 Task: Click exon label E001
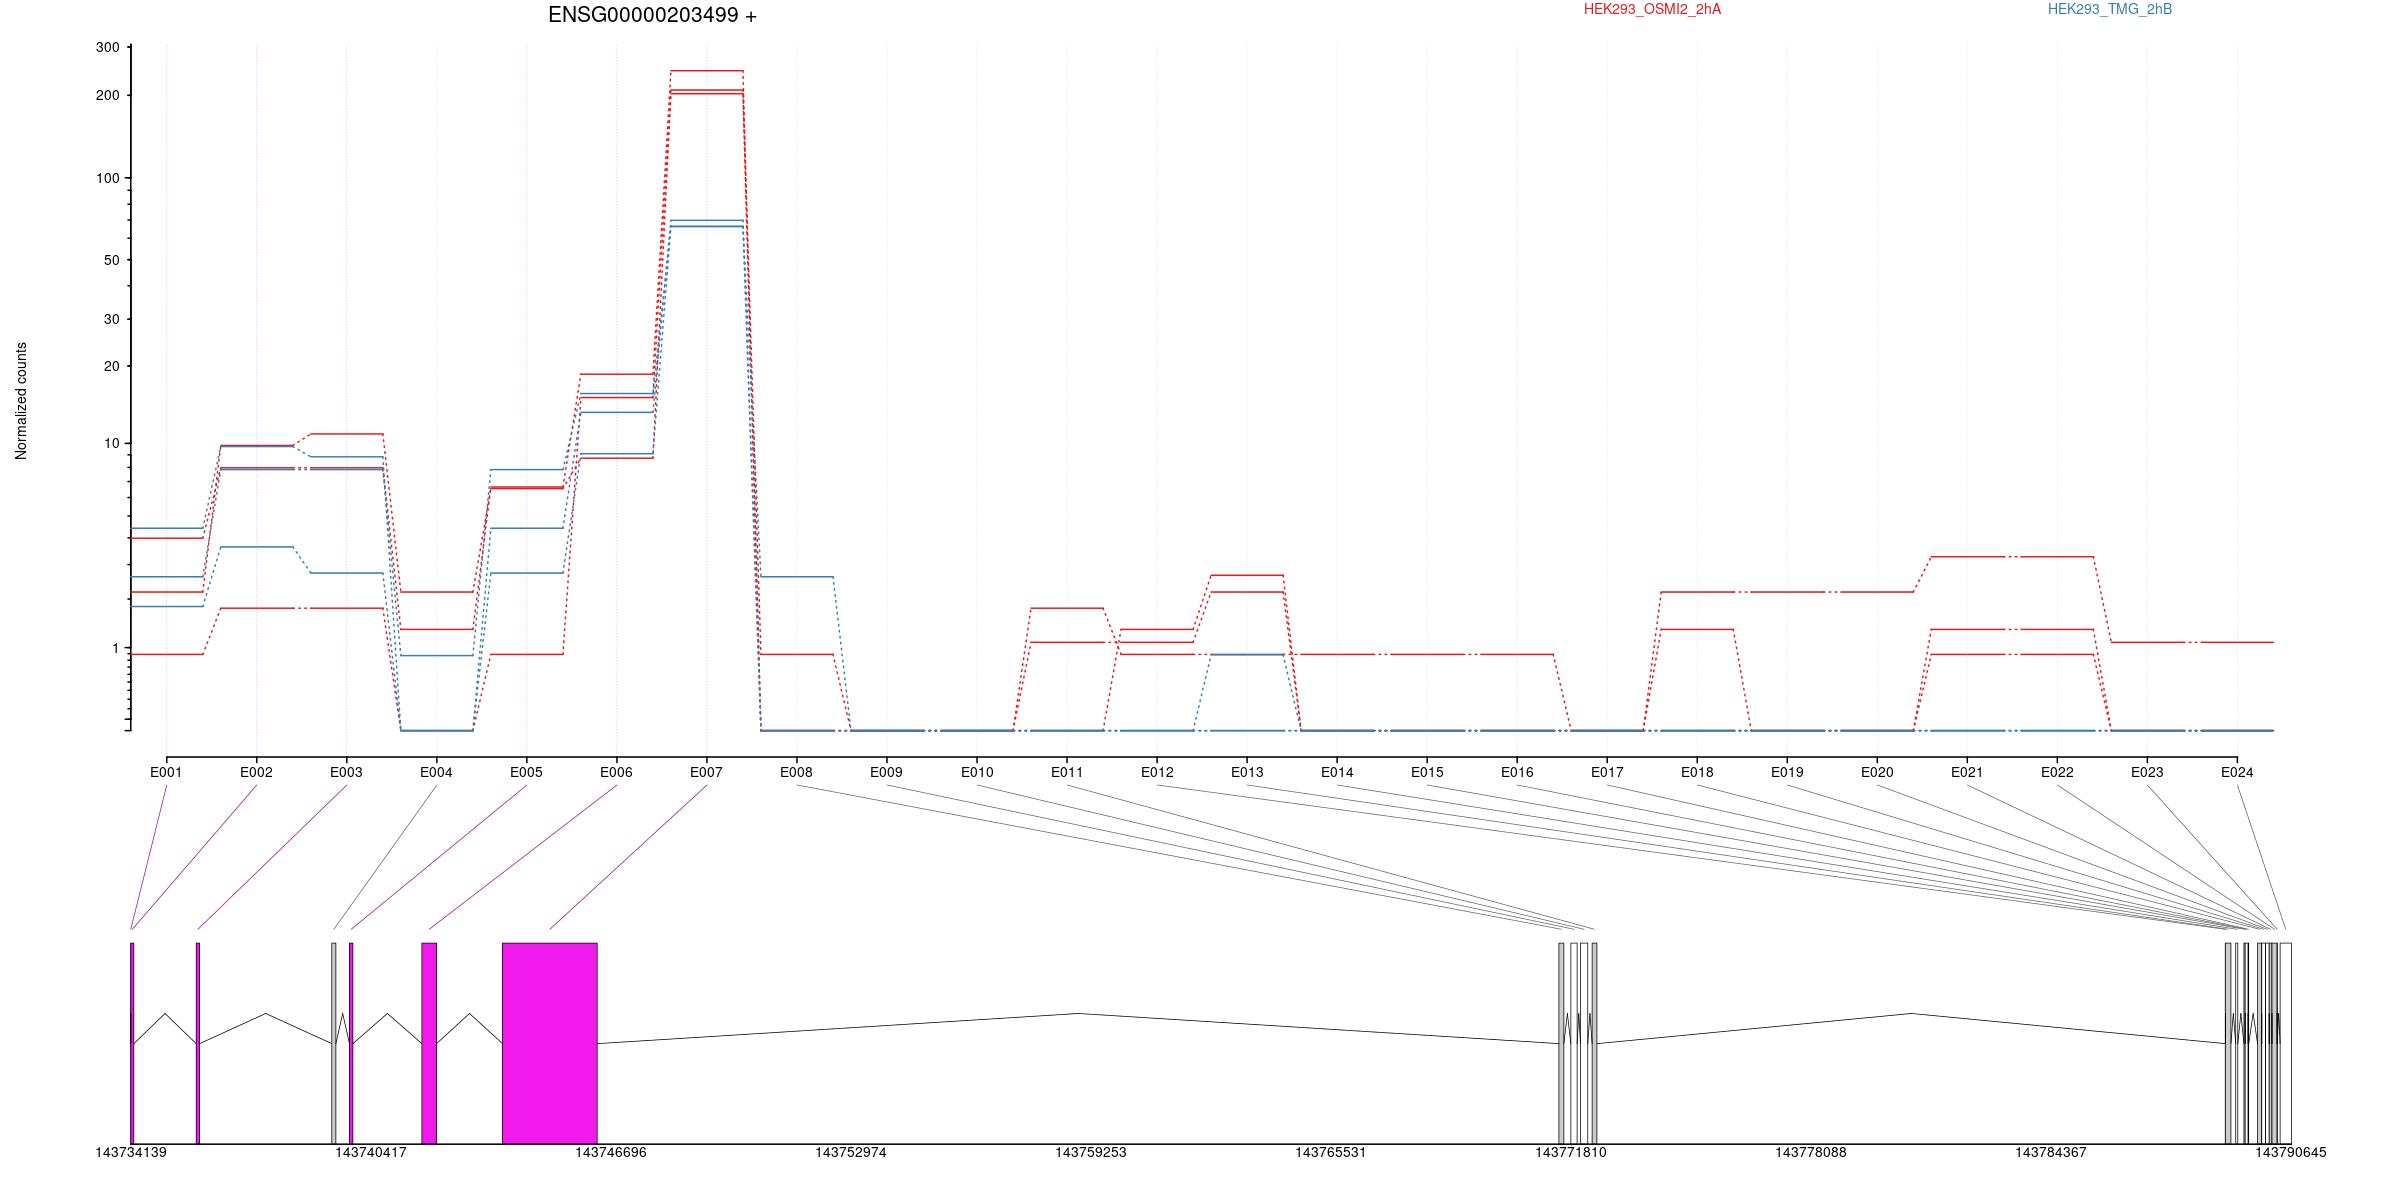[166, 772]
